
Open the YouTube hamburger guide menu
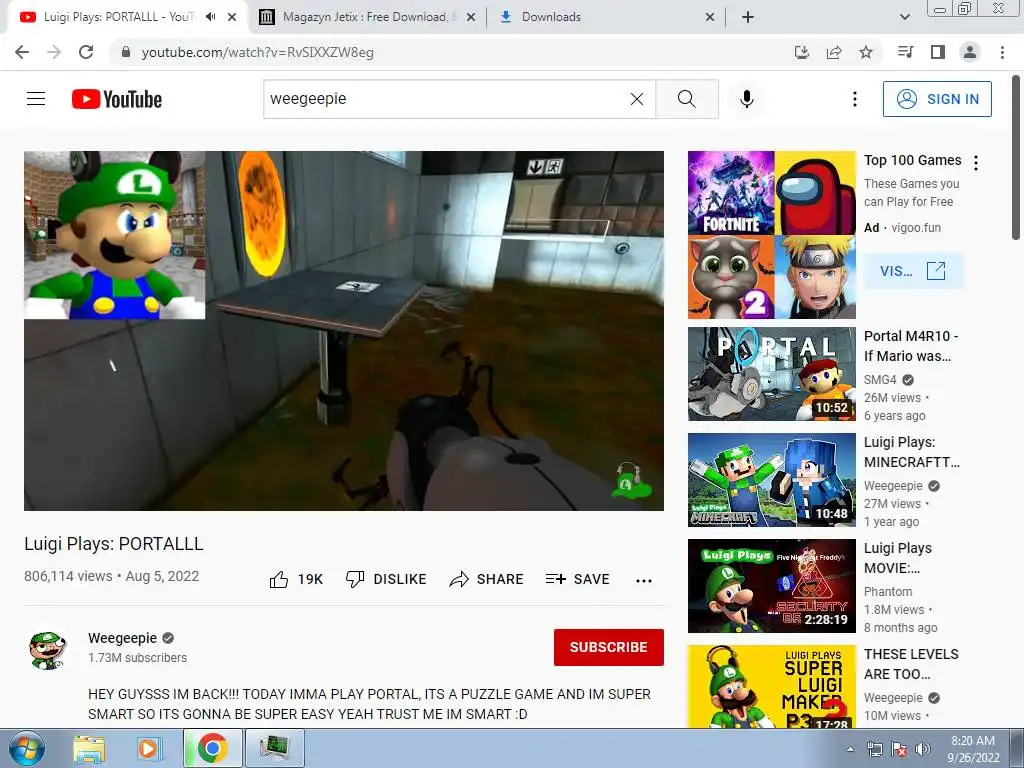tap(36, 99)
